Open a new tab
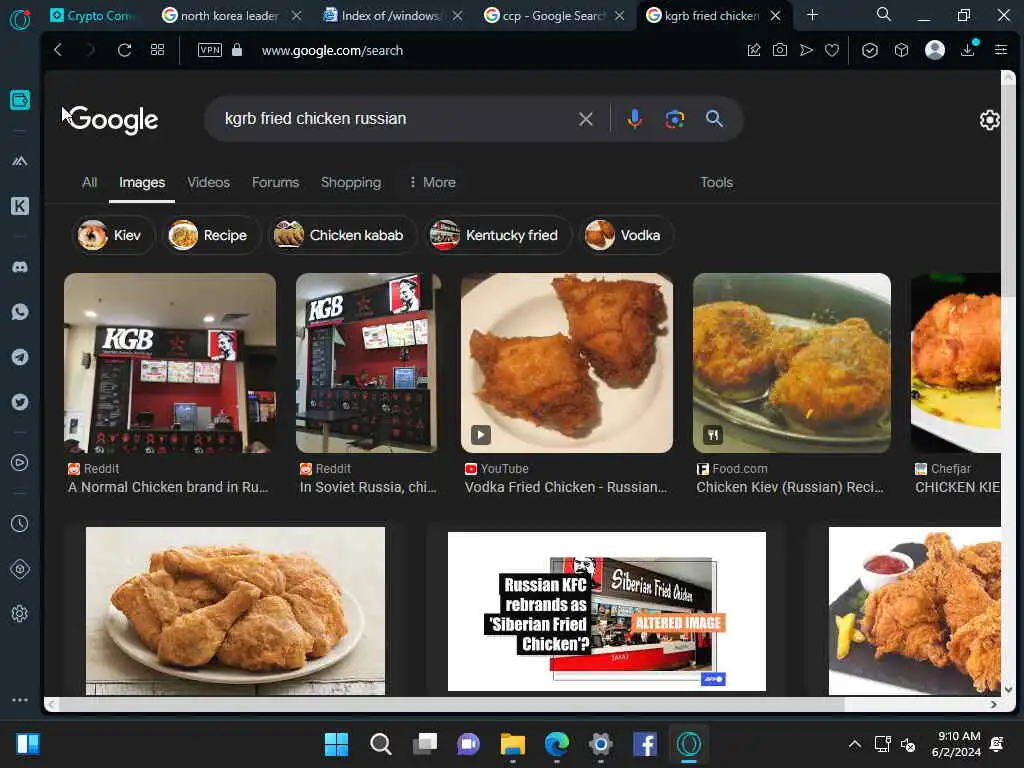Image resolution: width=1024 pixels, height=768 pixels. [812, 14]
